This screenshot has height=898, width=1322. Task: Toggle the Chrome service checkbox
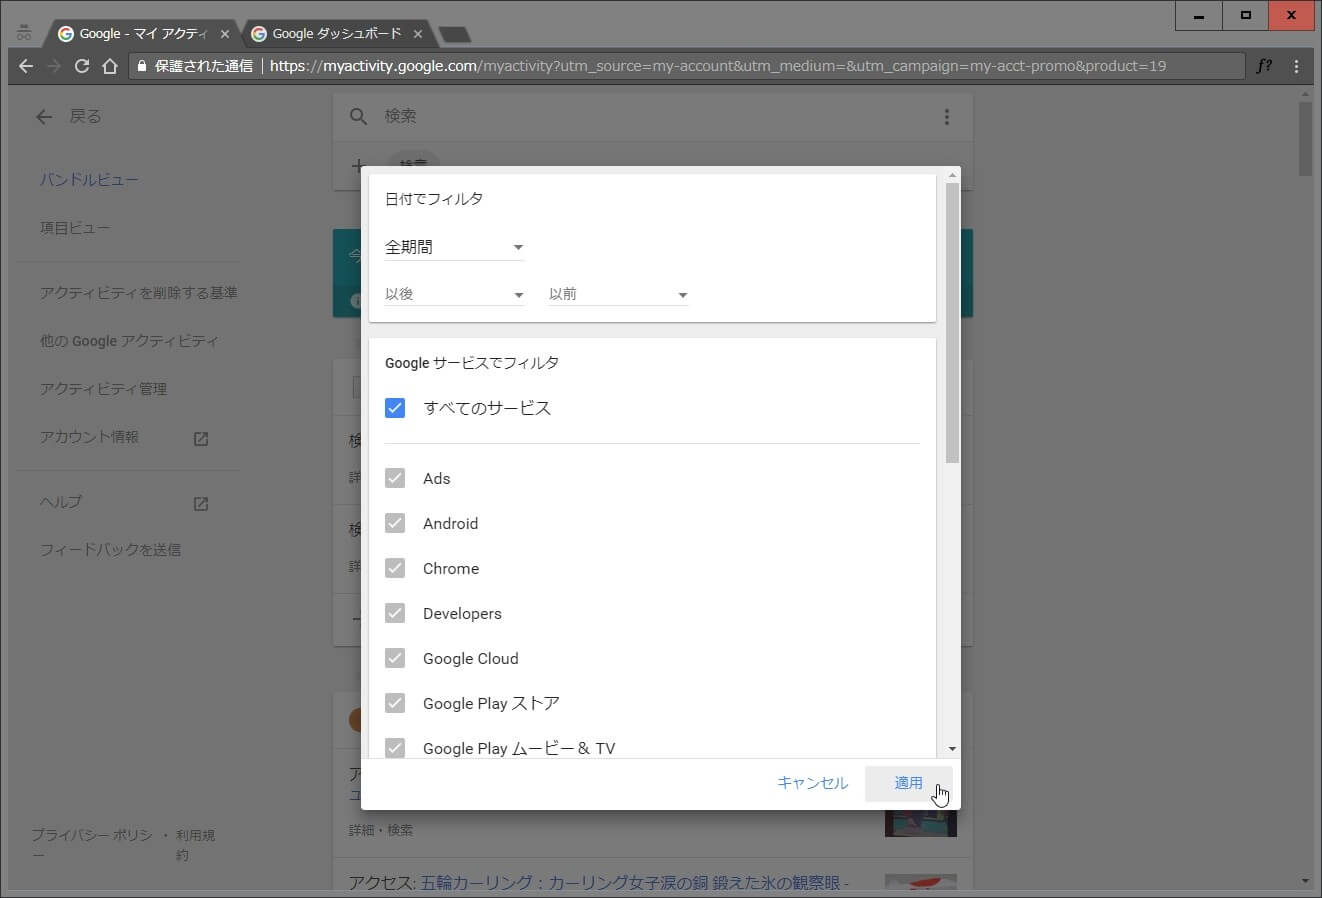[x=395, y=568]
